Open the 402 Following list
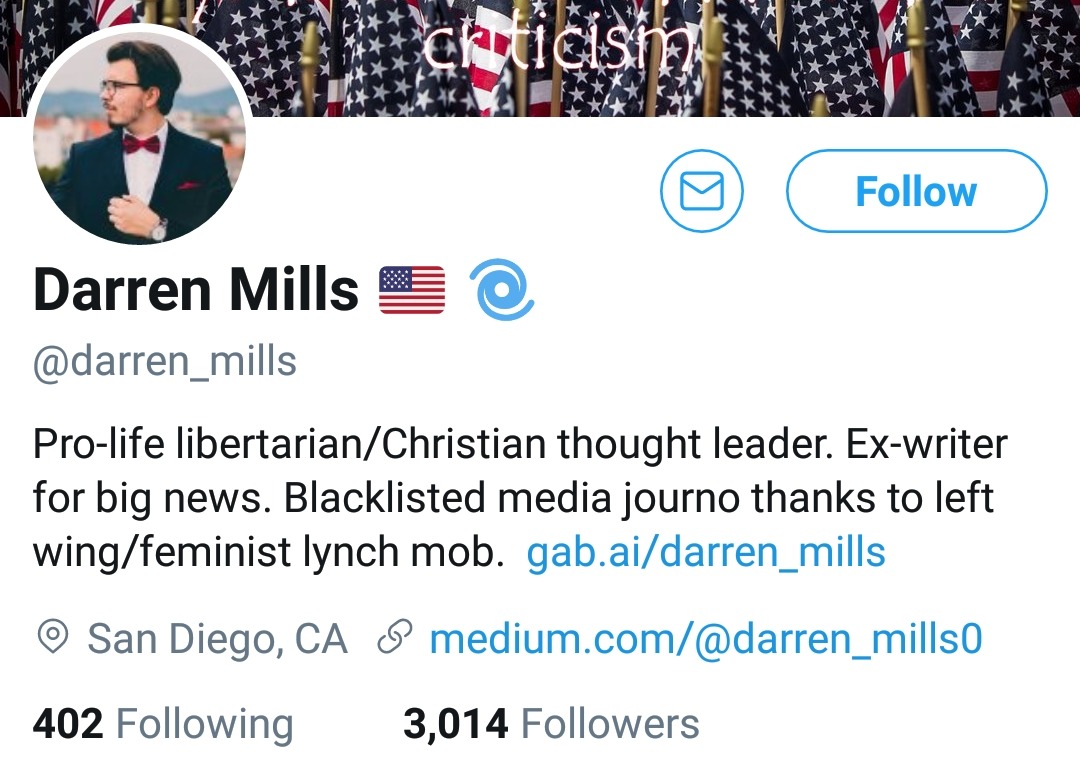This screenshot has height=758, width=1080. [x=163, y=724]
